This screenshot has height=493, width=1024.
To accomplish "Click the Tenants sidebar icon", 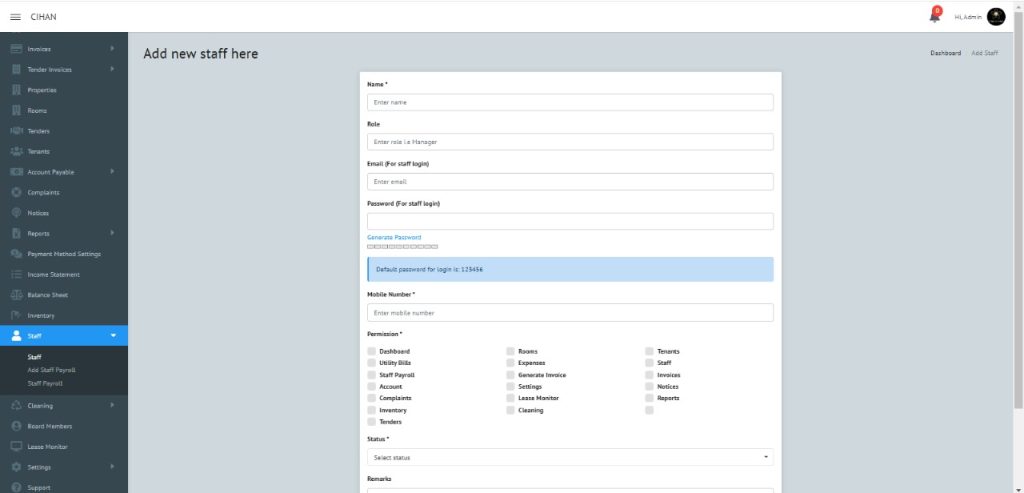I will point(16,151).
